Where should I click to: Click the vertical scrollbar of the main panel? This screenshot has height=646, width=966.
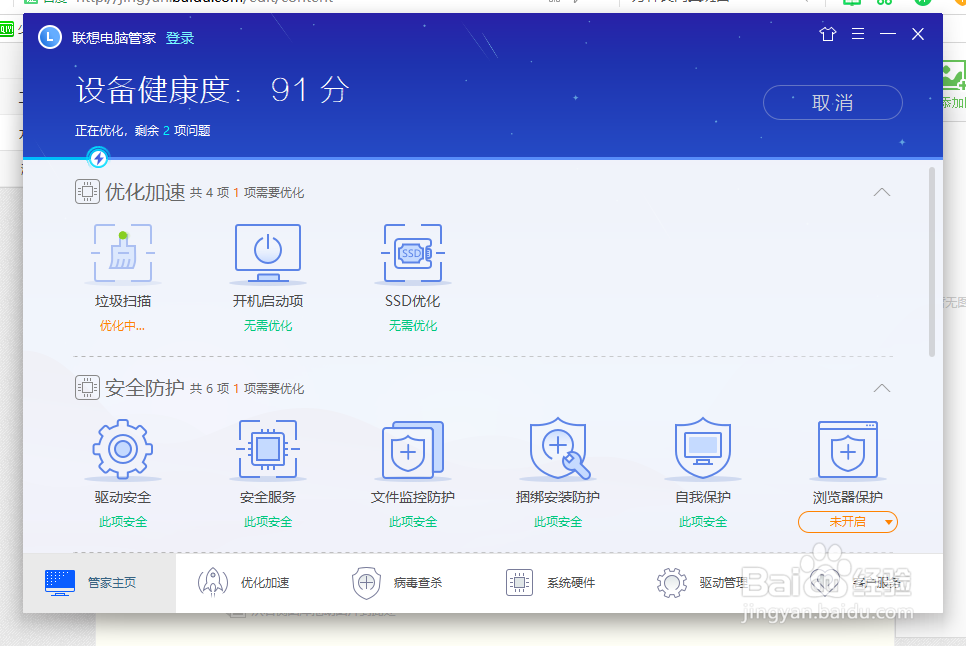[932, 262]
